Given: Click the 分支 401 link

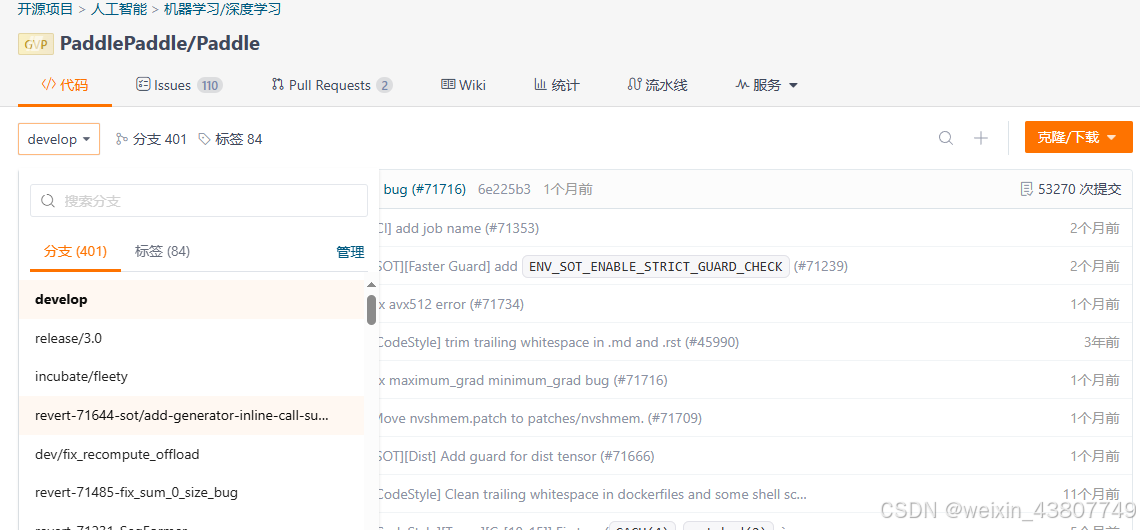Looking at the screenshot, I should coord(151,139).
